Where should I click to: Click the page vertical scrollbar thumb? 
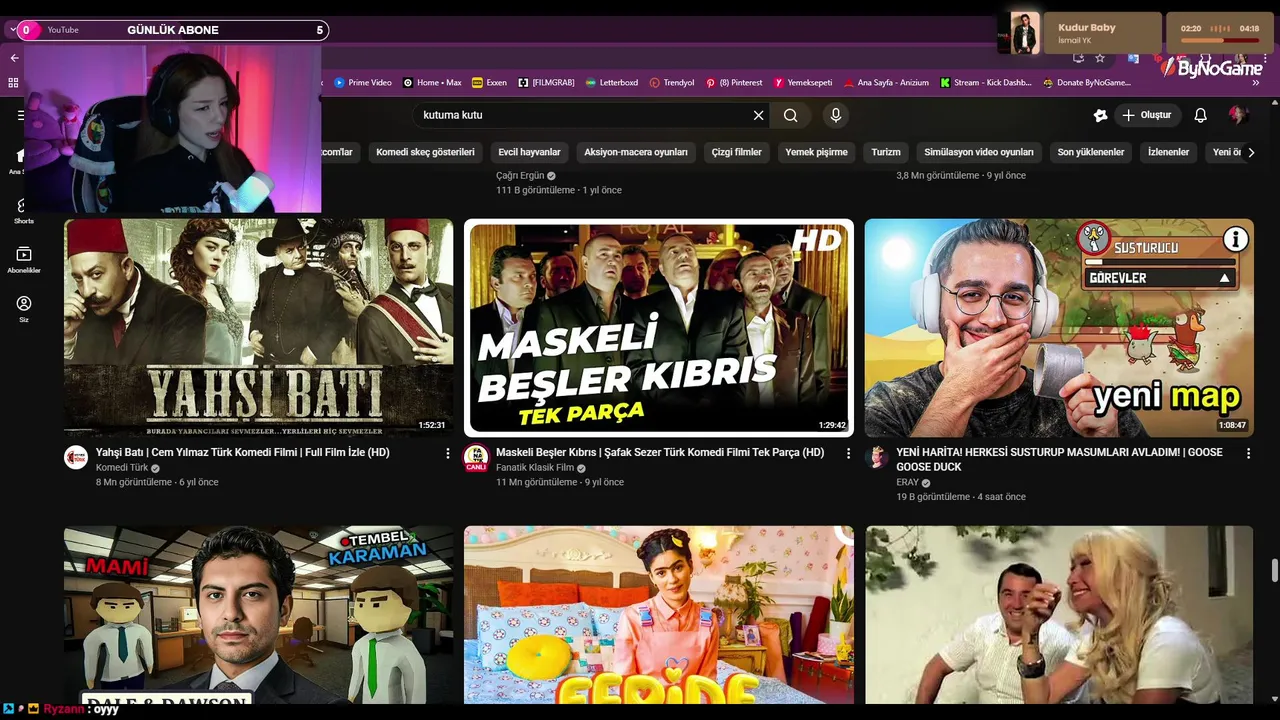click(x=1274, y=571)
